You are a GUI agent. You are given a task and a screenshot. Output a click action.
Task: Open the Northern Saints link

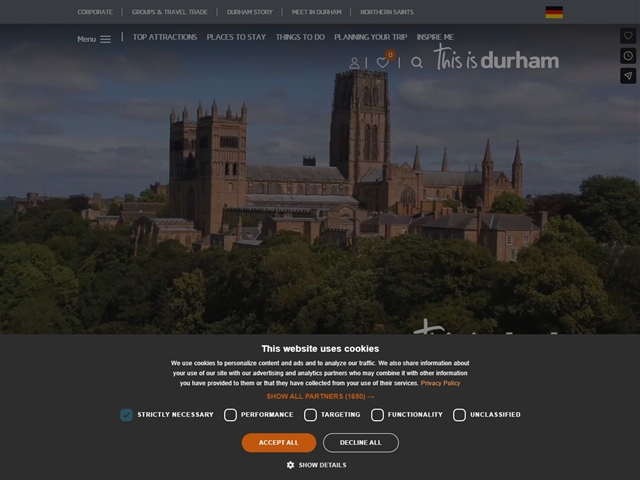click(387, 12)
